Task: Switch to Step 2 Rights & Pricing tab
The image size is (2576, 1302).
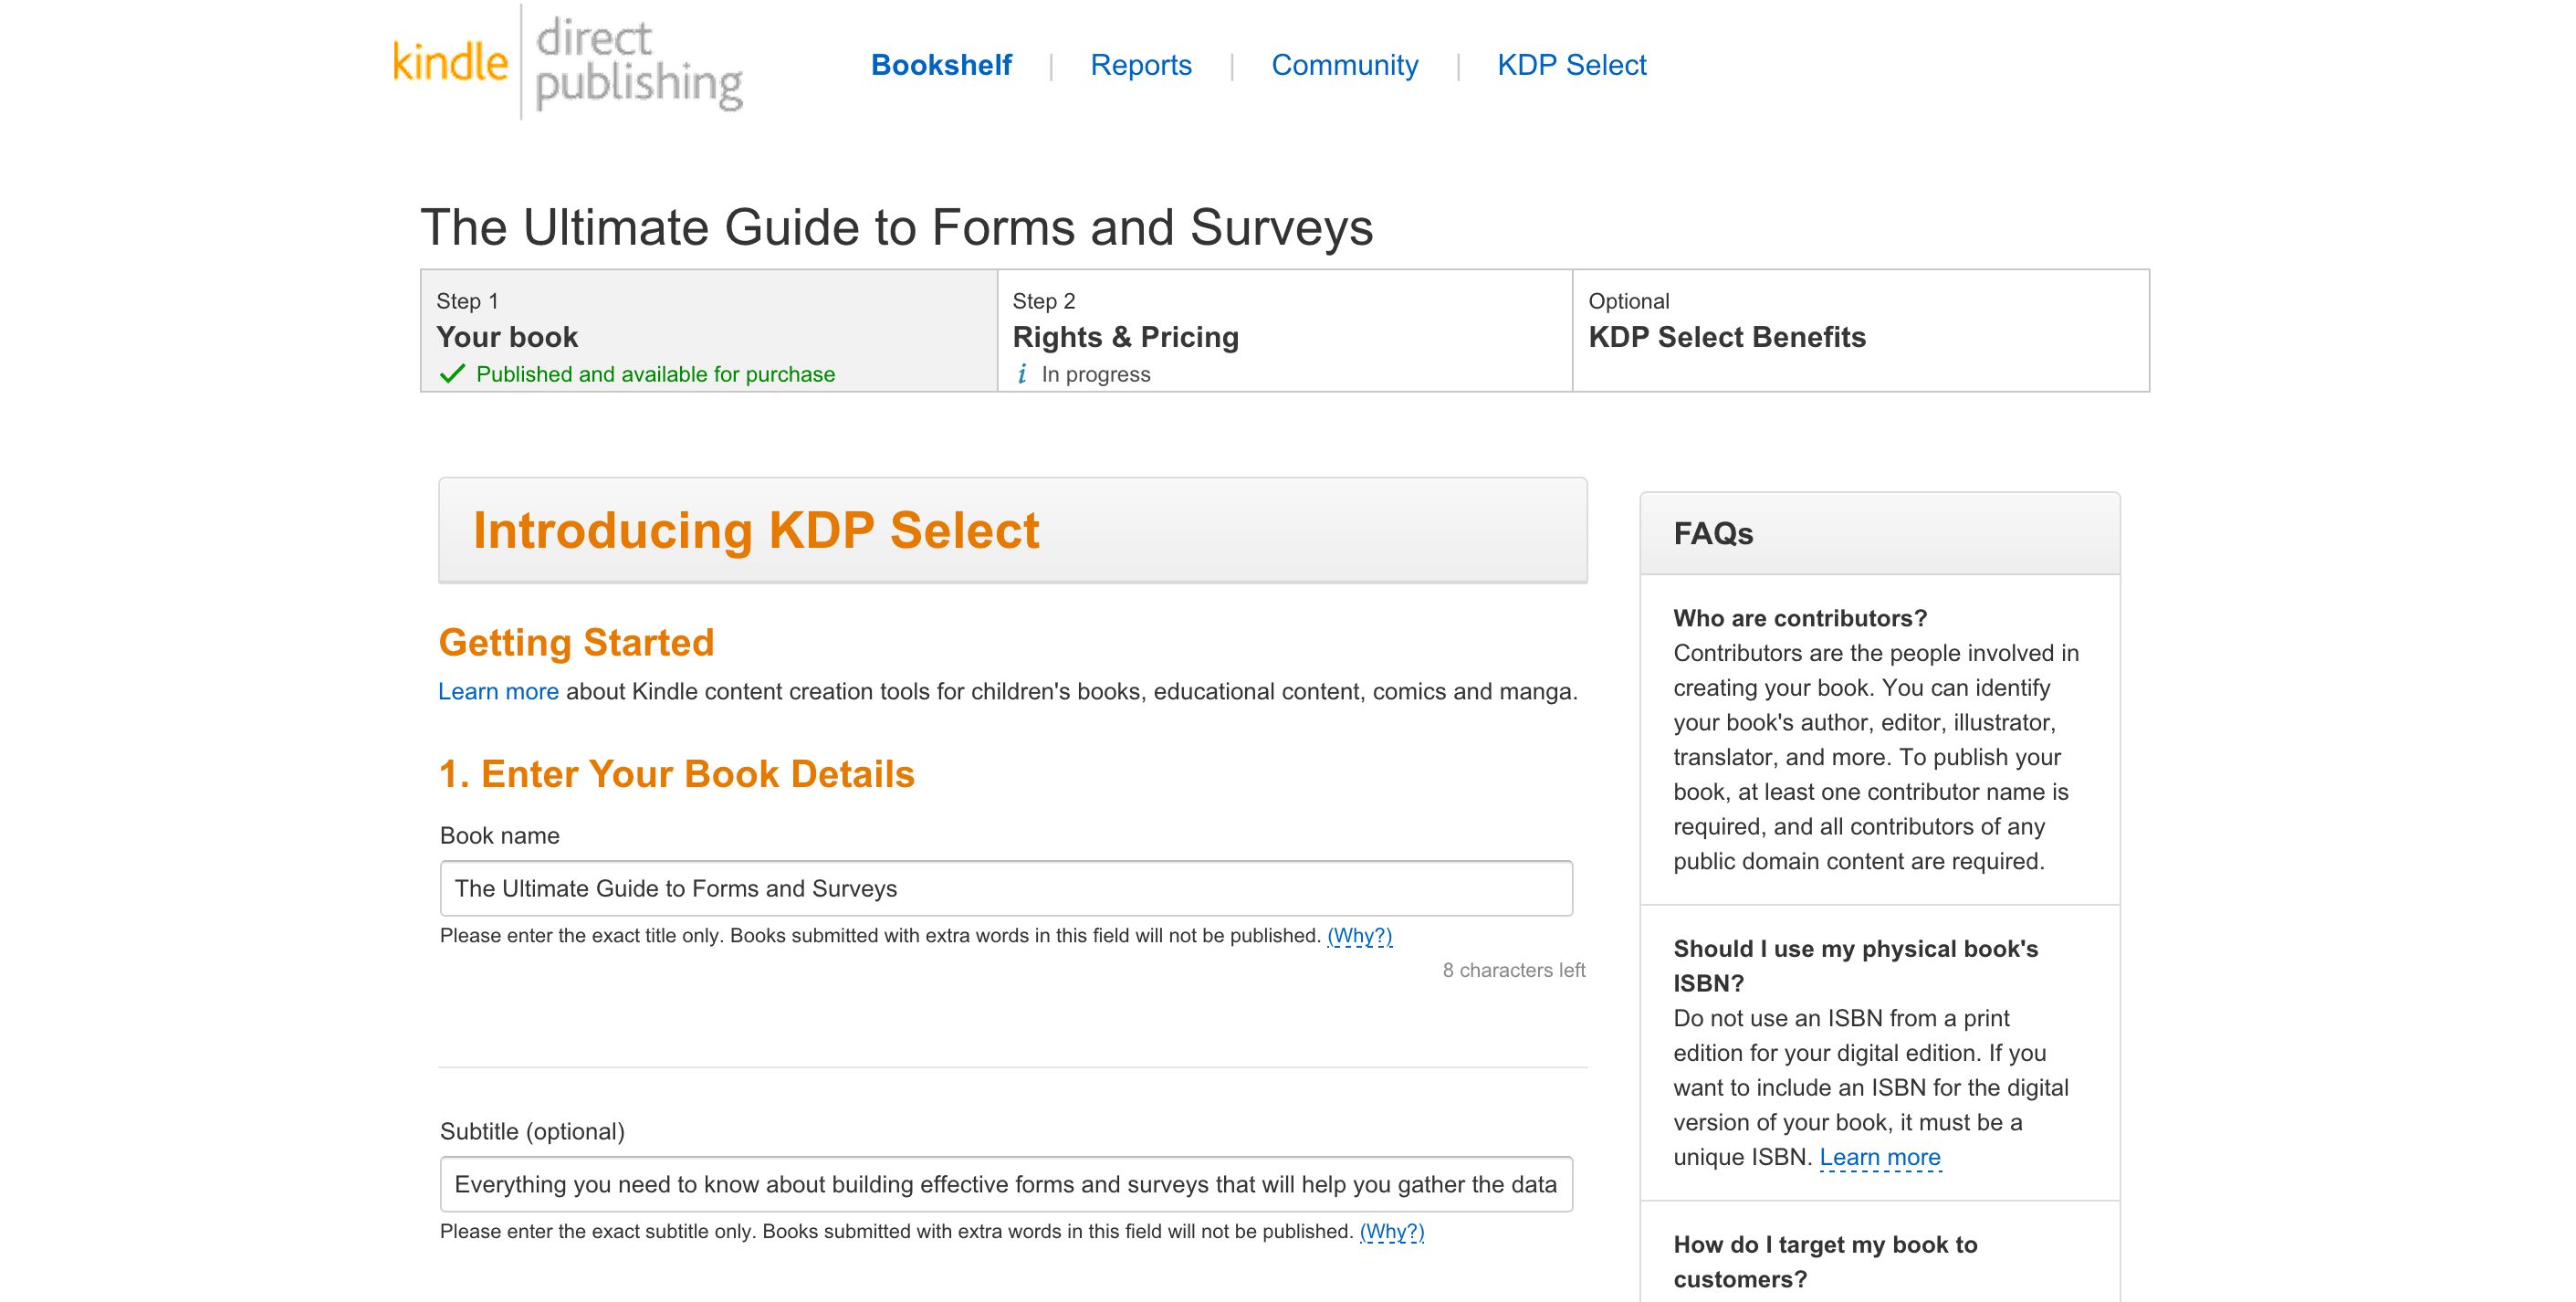Action: pyautogui.click(x=1284, y=331)
